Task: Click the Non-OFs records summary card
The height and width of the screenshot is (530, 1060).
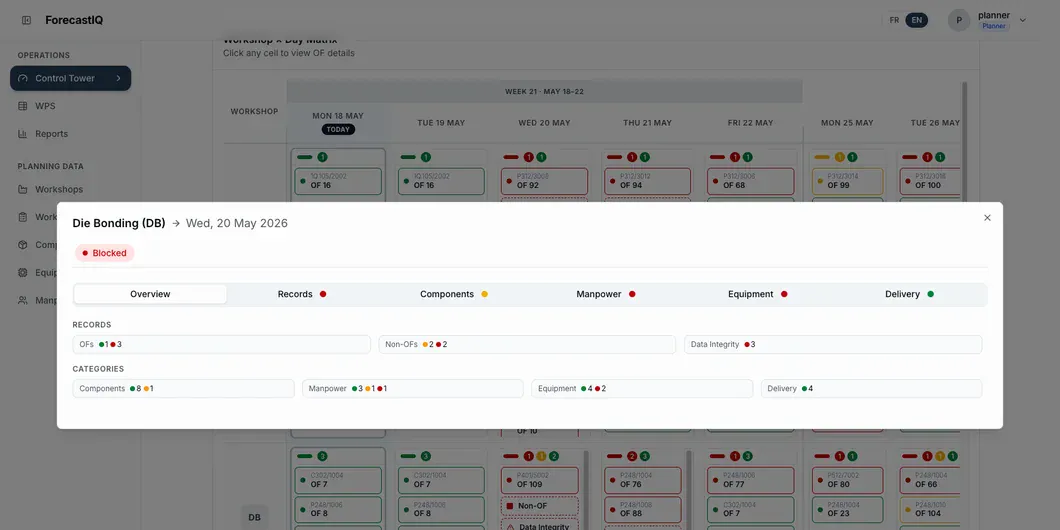Action: point(527,344)
